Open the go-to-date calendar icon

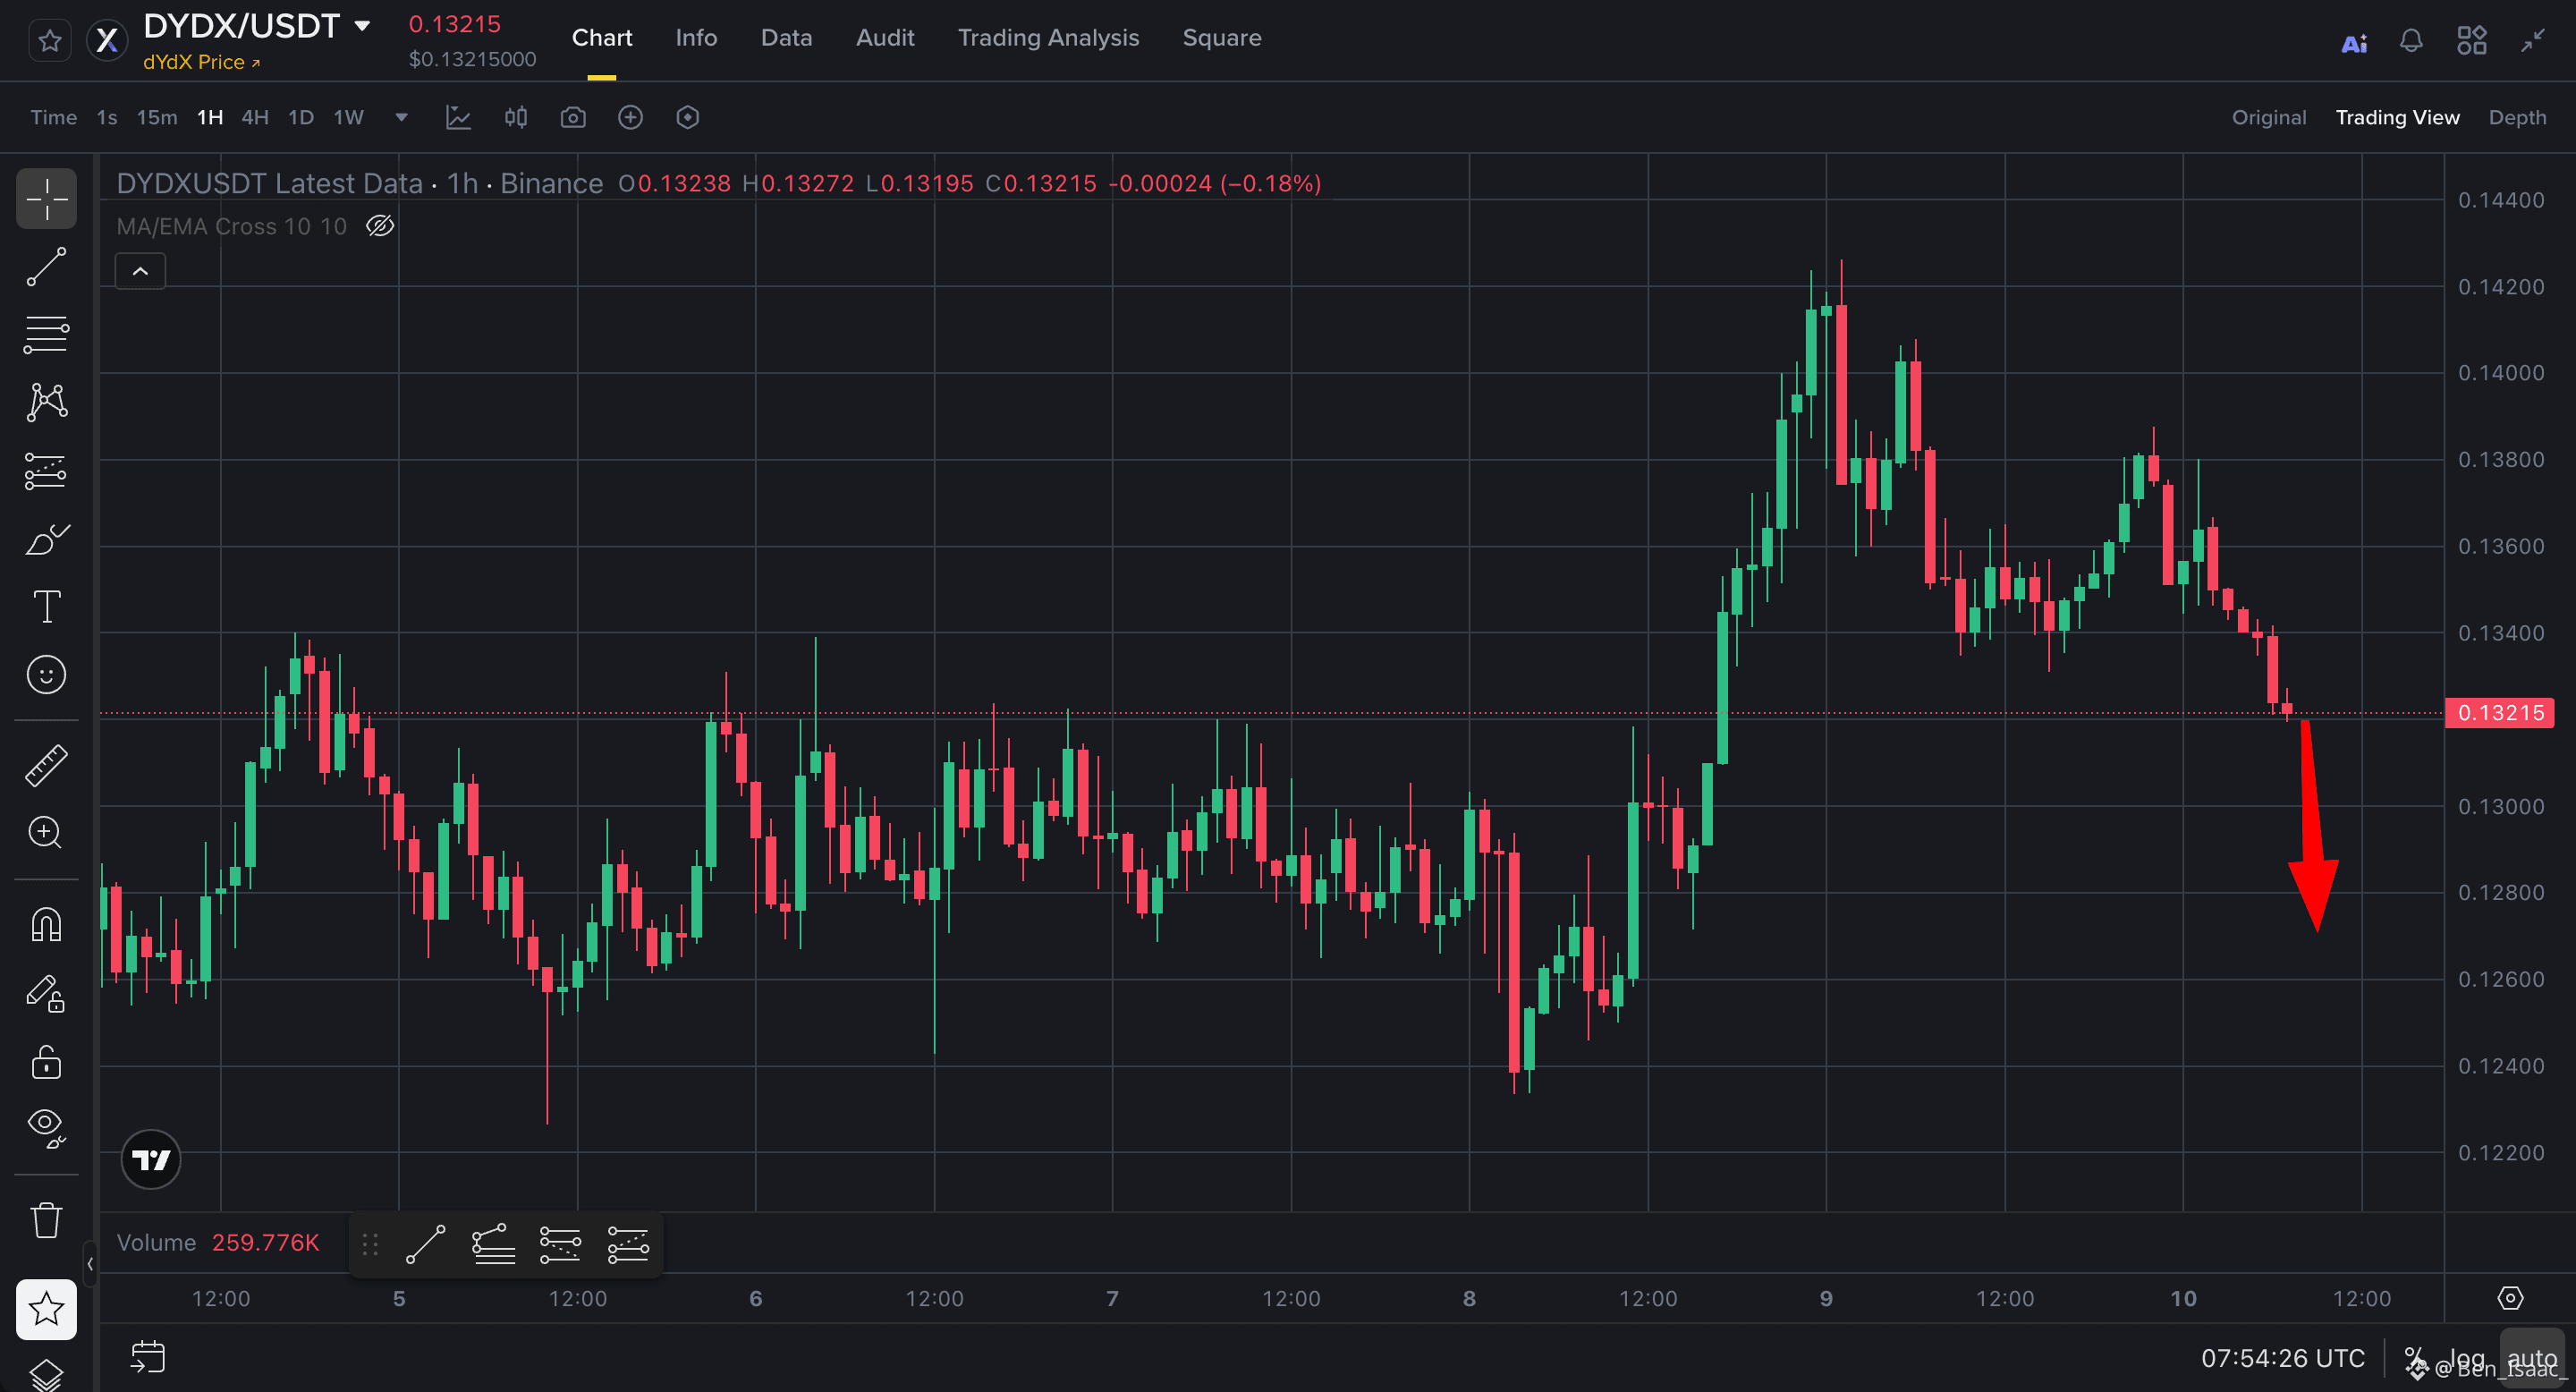[148, 1357]
